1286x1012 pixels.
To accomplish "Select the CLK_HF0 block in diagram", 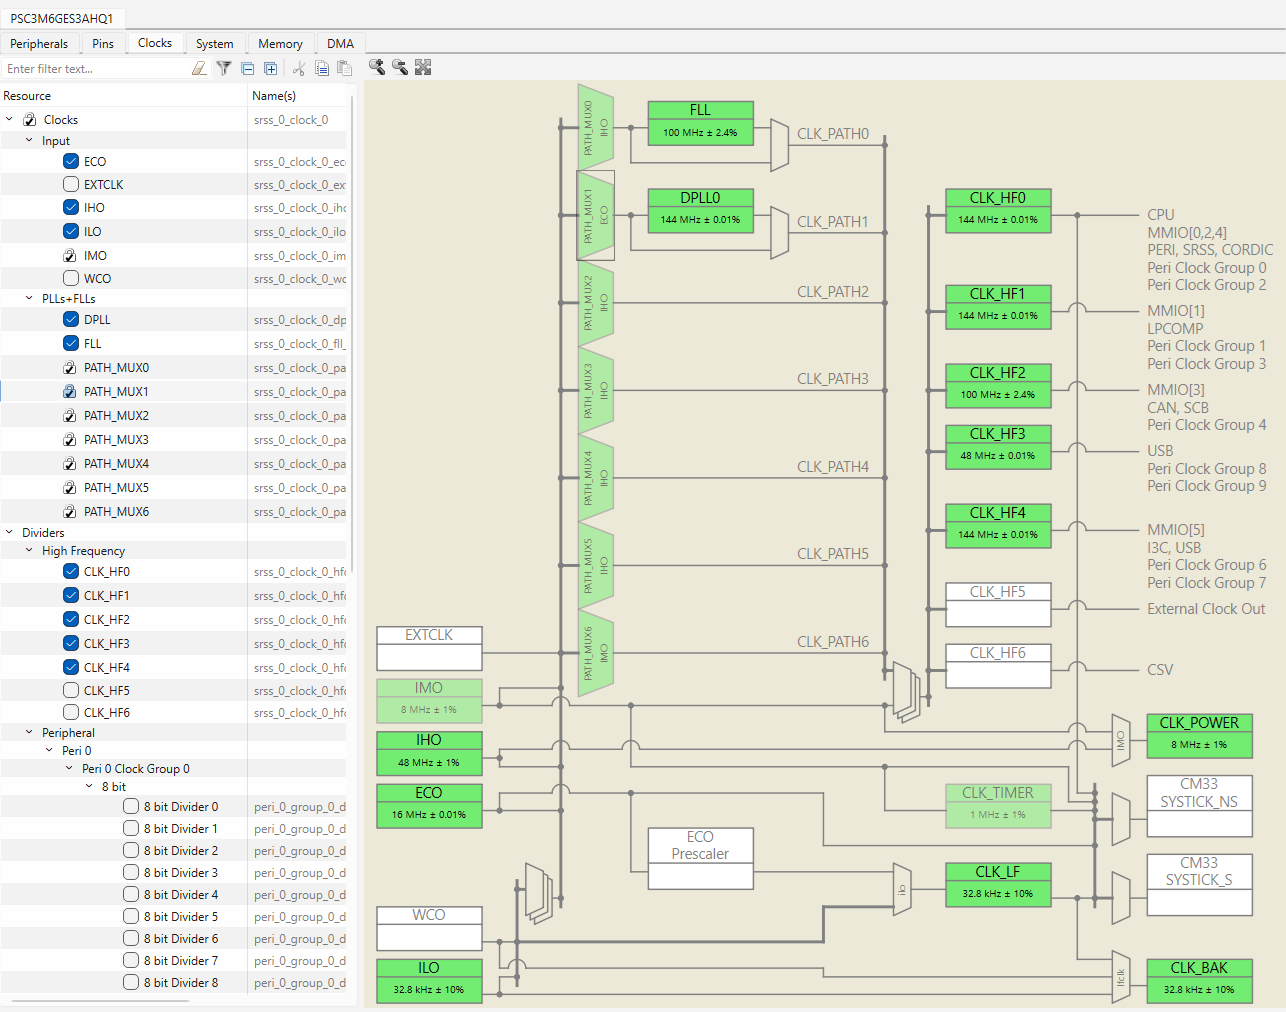I will [x=998, y=211].
